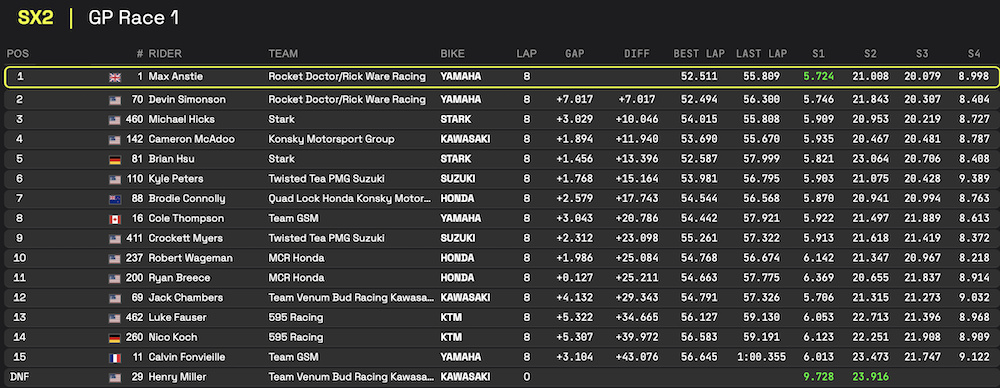Click the US flag beside Luke Fauser

(115, 318)
